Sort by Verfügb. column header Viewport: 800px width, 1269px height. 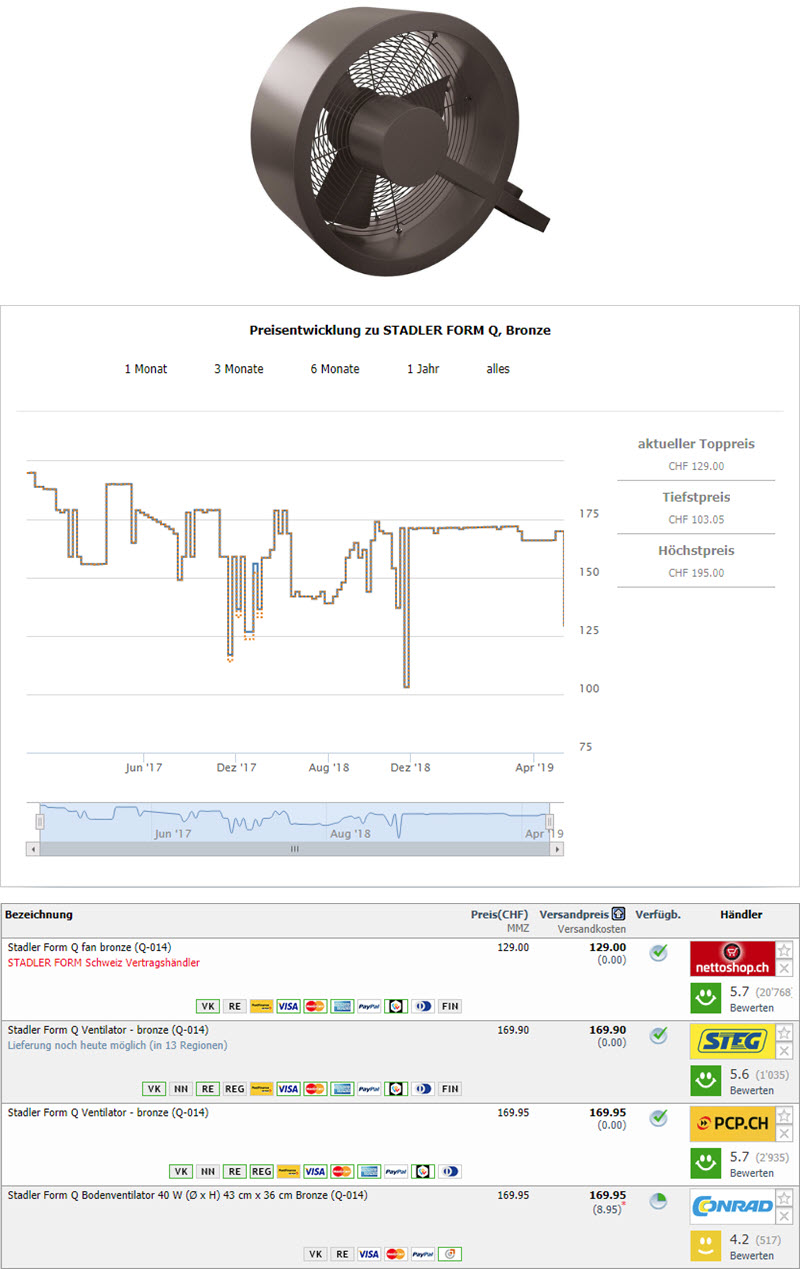pos(658,914)
